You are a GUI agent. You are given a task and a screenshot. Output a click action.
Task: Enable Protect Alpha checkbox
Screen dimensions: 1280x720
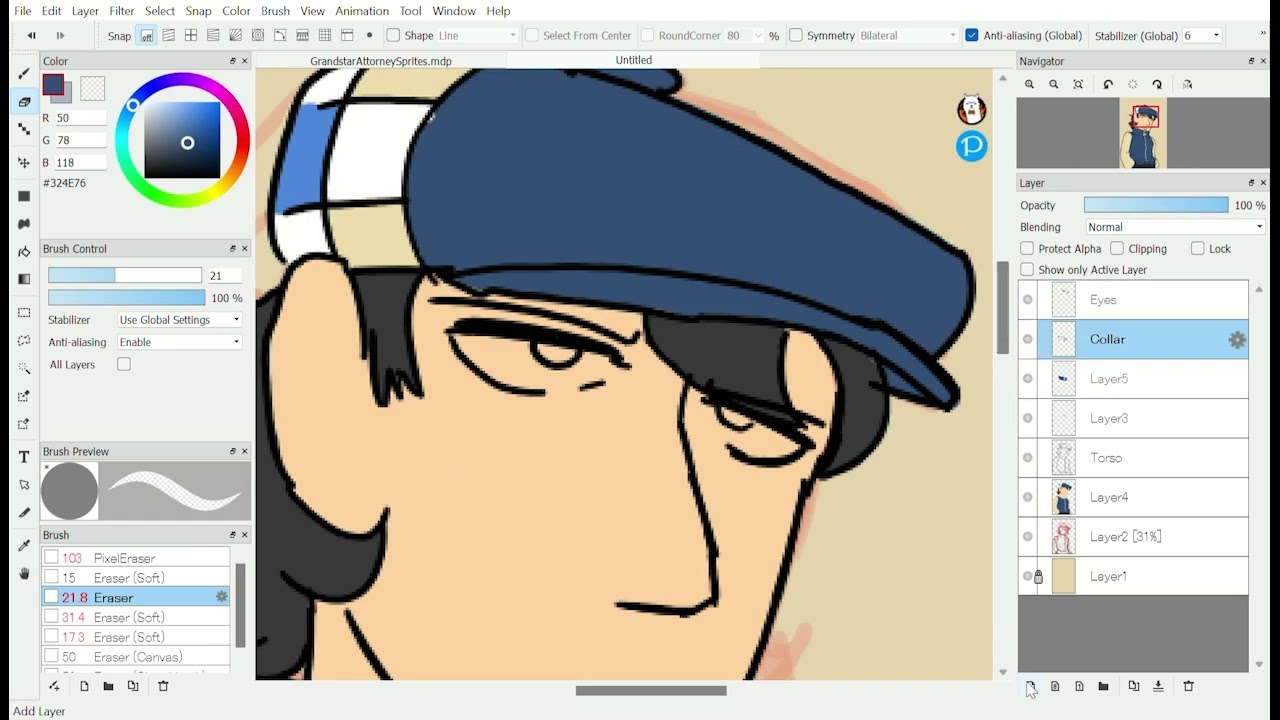click(x=1027, y=248)
